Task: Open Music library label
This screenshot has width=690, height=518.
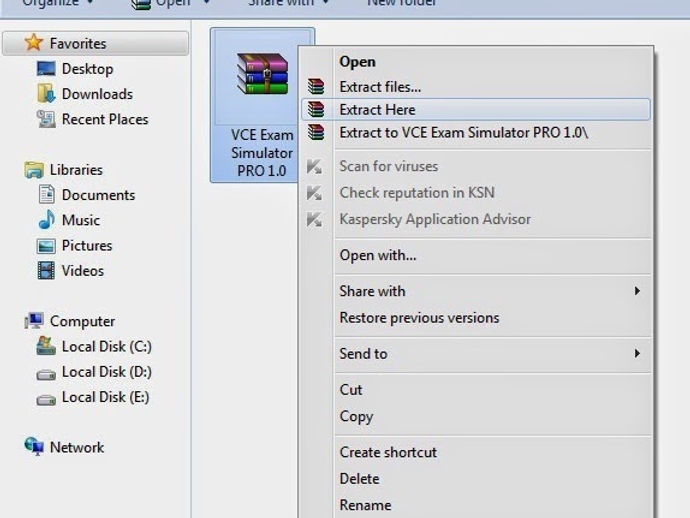Action: pos(81,220)
